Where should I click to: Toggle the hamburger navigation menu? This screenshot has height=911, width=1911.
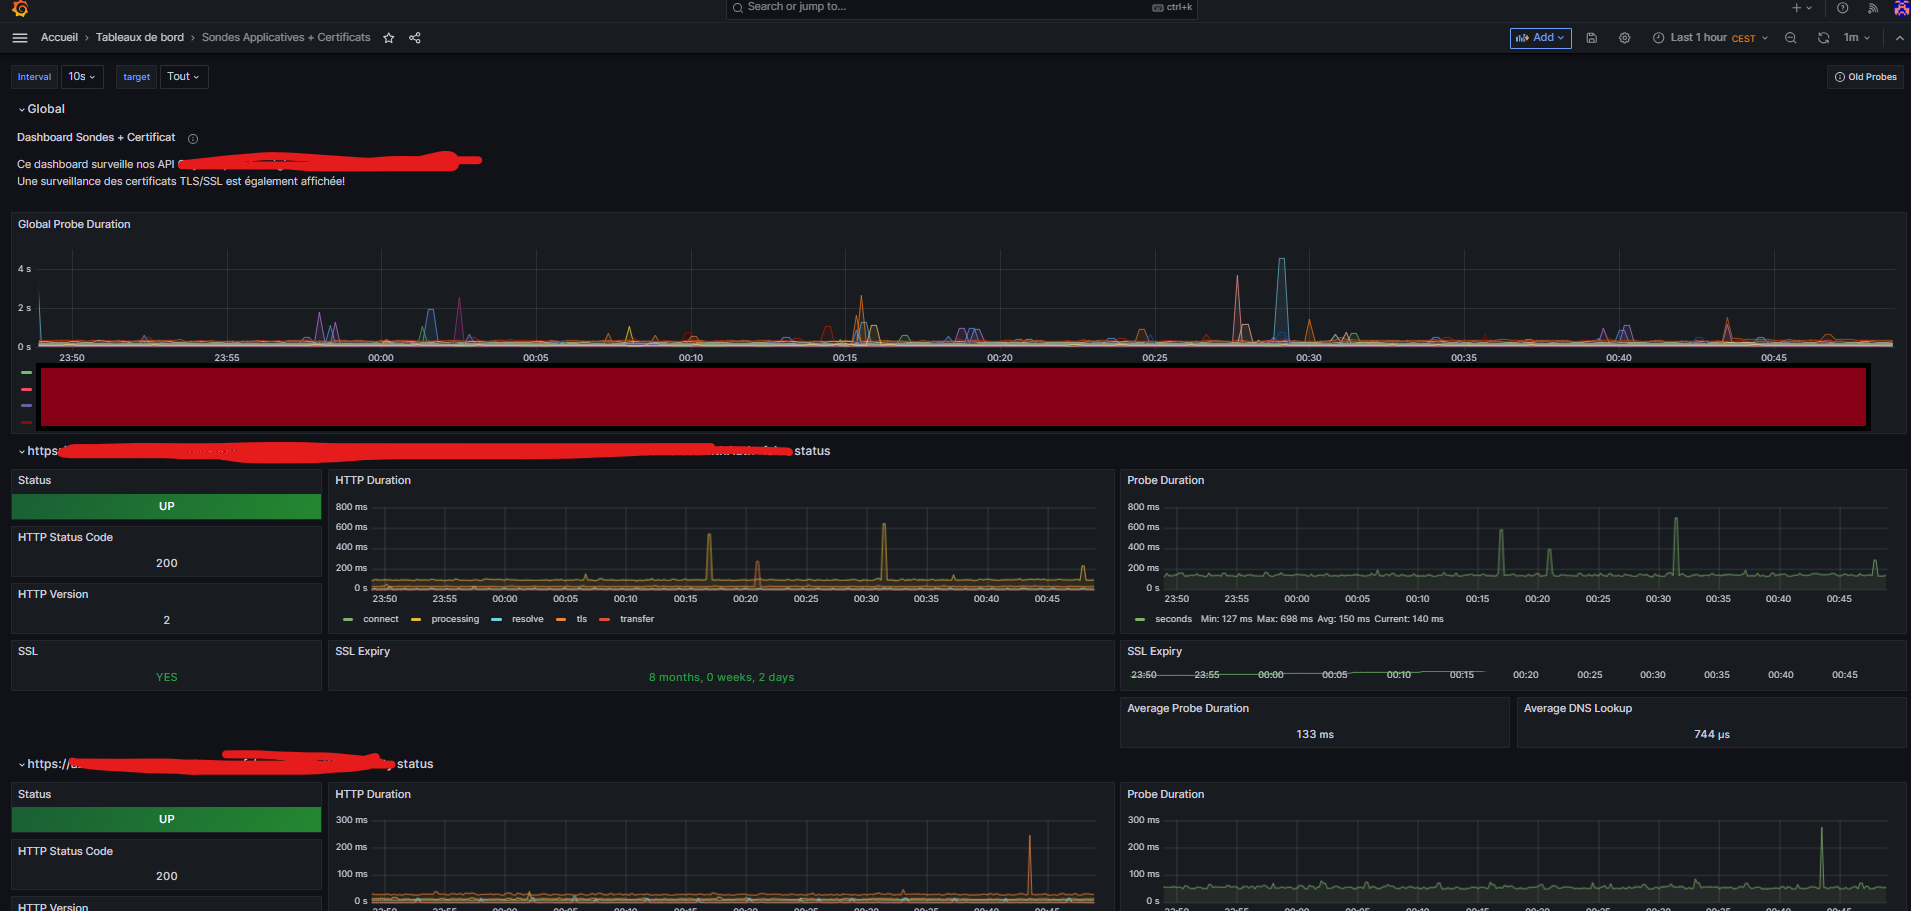(x=20, y=38)
